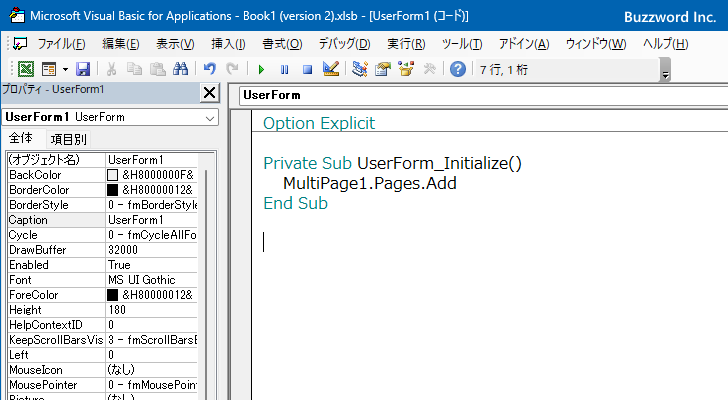728x400 pixels.
Task: Click the Caption property value field
Action: coord(151,220)
